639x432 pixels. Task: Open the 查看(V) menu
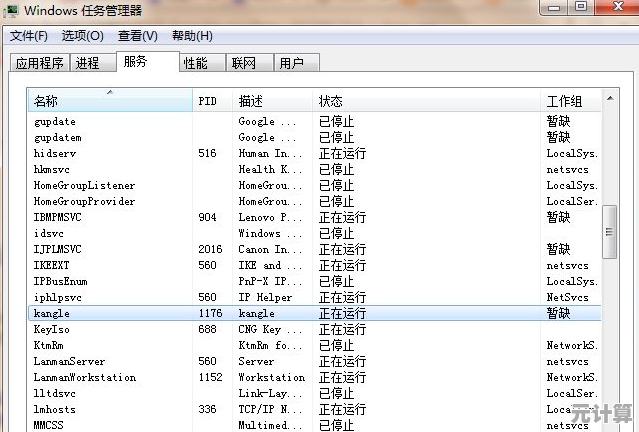pyautogui.click(x=137, y=36)
